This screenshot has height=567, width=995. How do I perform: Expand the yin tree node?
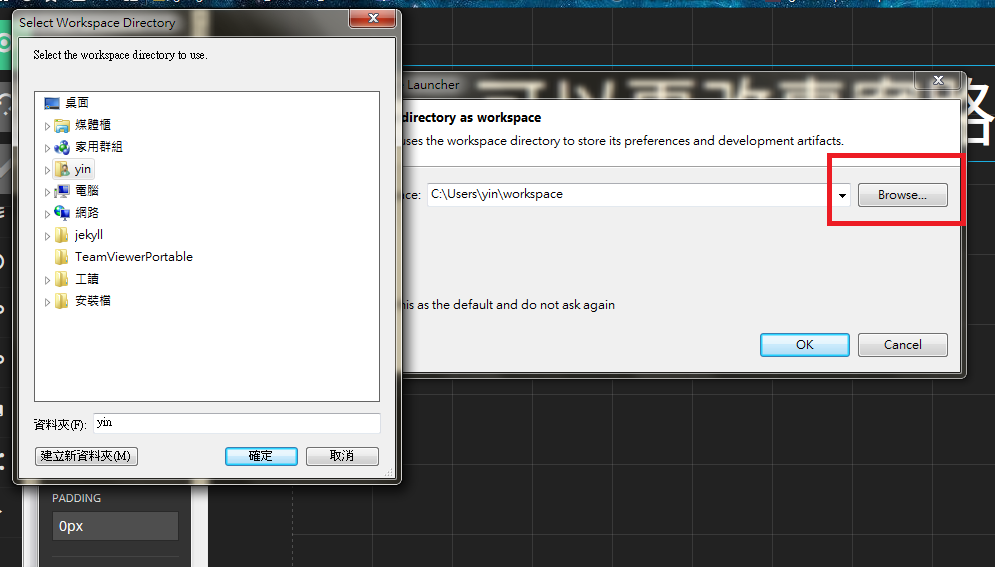click(x=47, y=170)
